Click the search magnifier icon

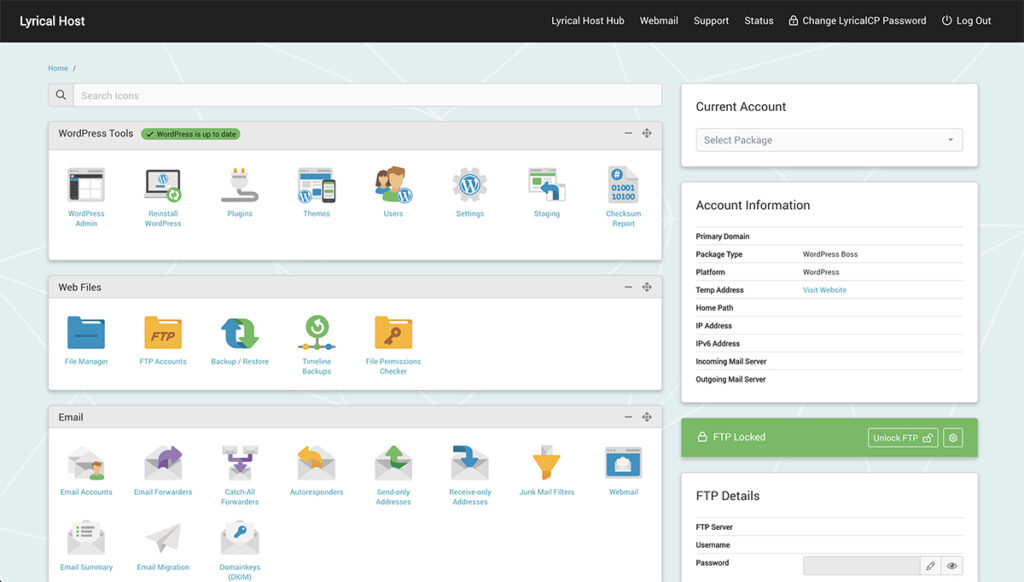[x=61, y=95]
